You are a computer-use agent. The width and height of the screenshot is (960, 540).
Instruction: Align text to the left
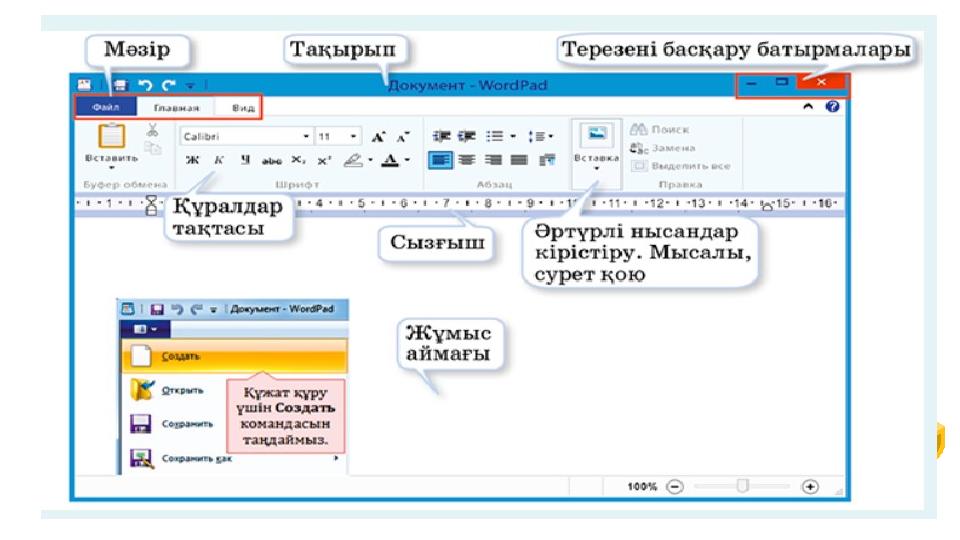coord(440,160)
